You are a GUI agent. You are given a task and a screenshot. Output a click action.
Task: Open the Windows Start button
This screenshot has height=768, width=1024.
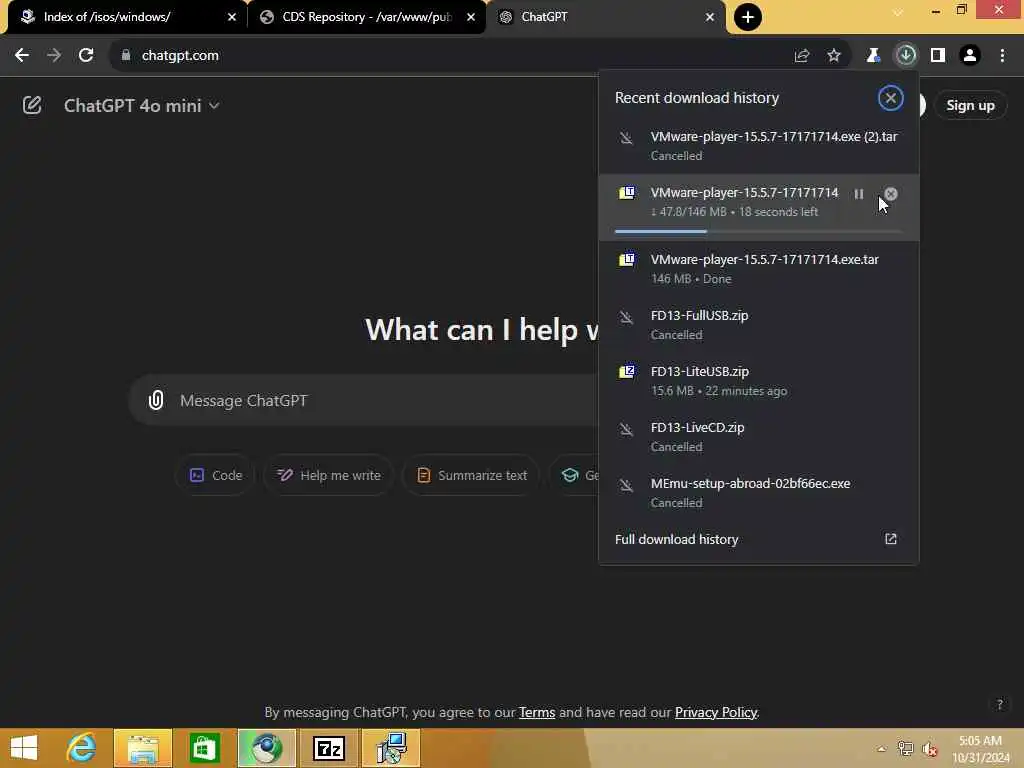click(x=25, y=748)
